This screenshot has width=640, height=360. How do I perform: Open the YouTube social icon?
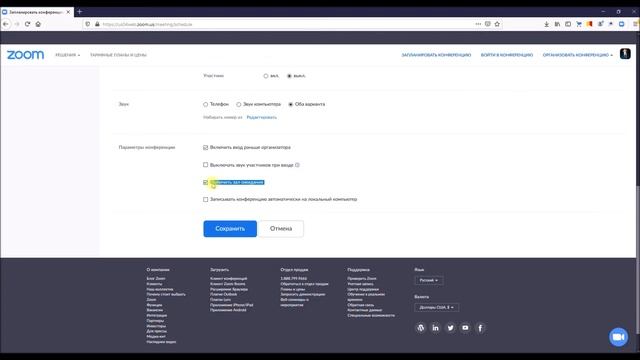tap(465, 328)
